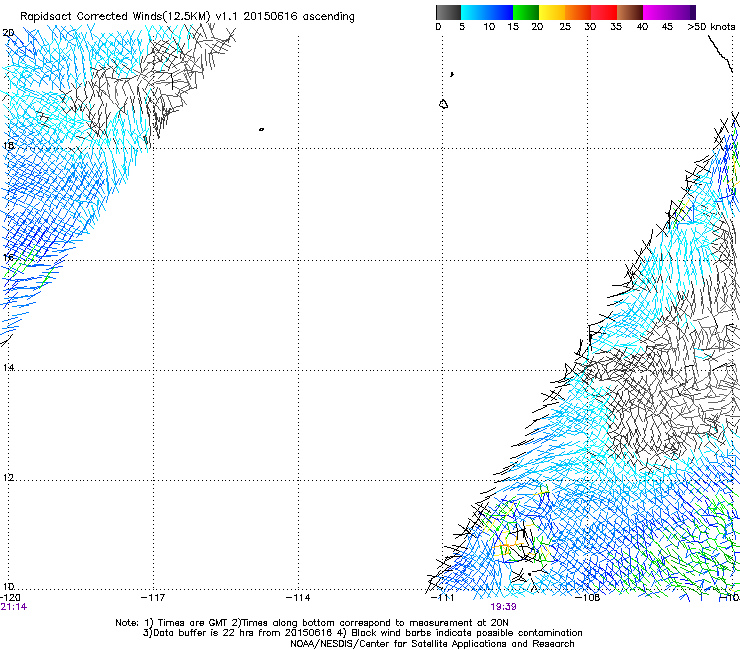
Task: Click the small island outline near -111 longitude
Action: 443,104
